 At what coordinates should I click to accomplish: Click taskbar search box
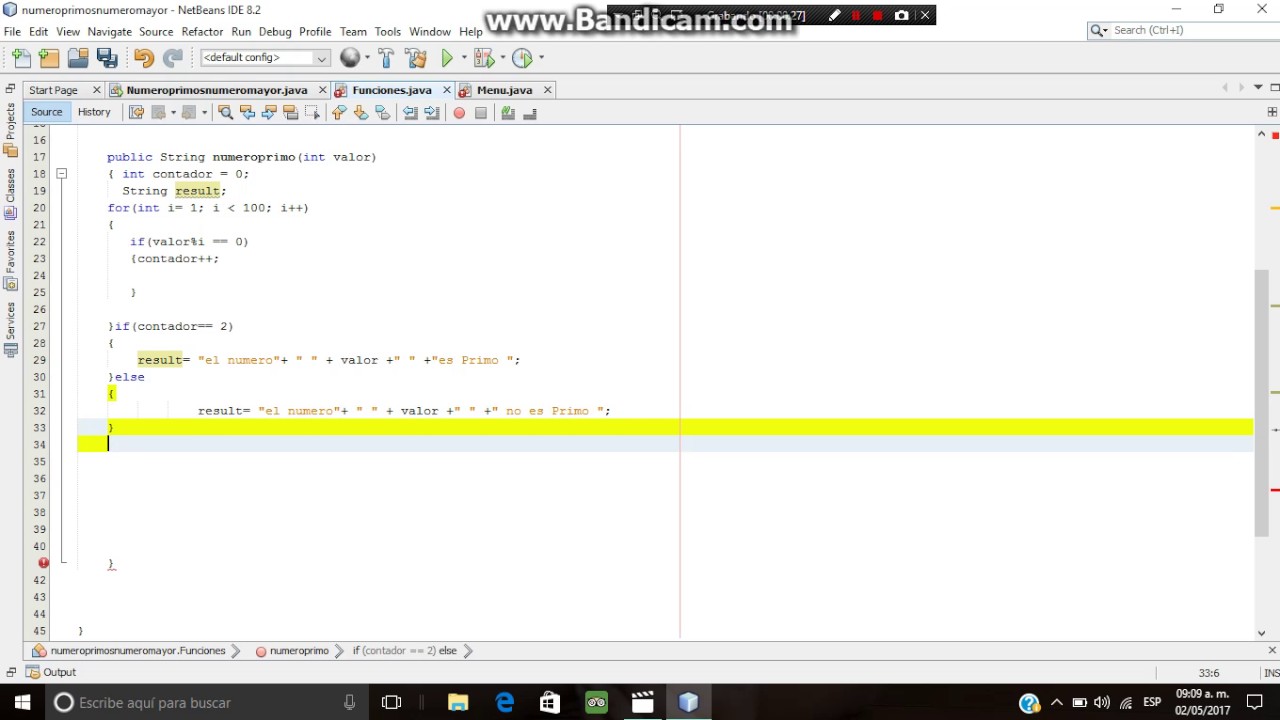207,702
